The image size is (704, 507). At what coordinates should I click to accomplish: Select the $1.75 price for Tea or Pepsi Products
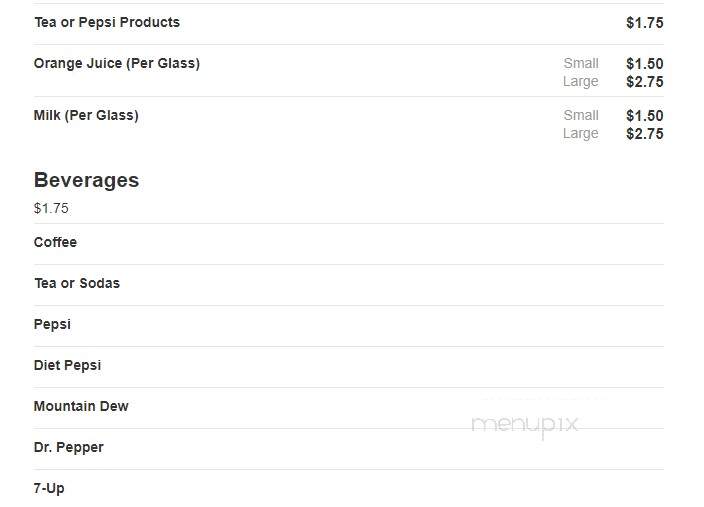644,23
